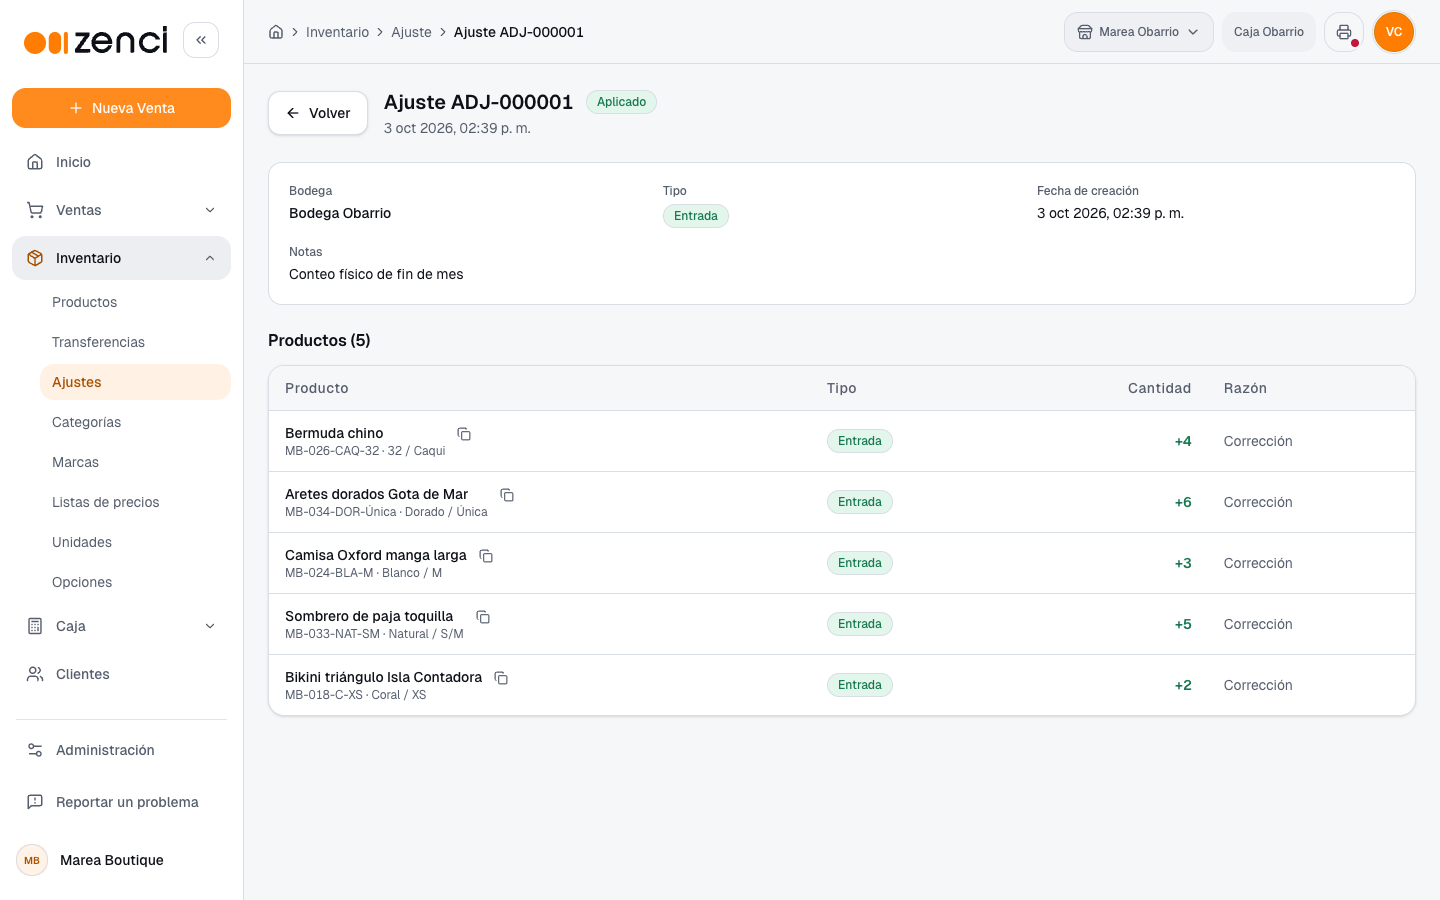The height and width of the screenshot is (900, 1440).
Task: Click the Razón column header
Action: click(1245, 388)
